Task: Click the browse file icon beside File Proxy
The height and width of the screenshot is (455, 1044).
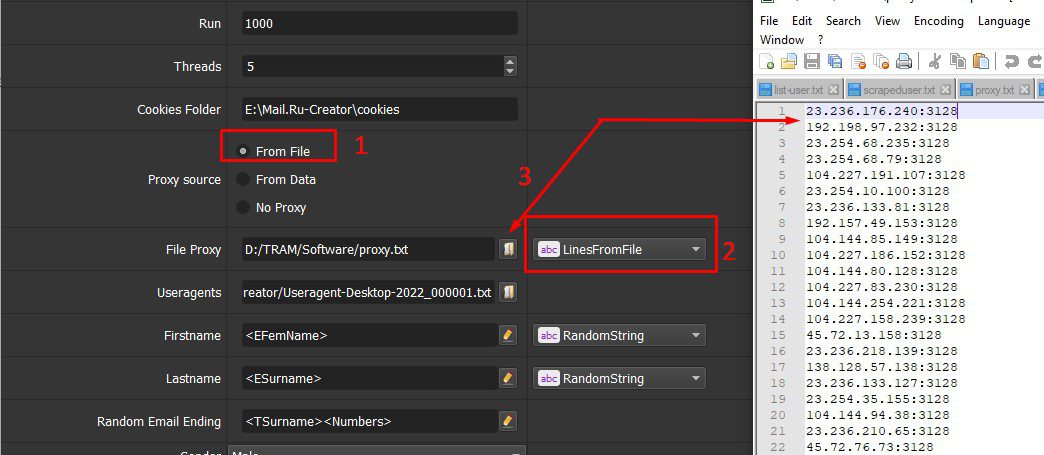Action: [508, 250]
